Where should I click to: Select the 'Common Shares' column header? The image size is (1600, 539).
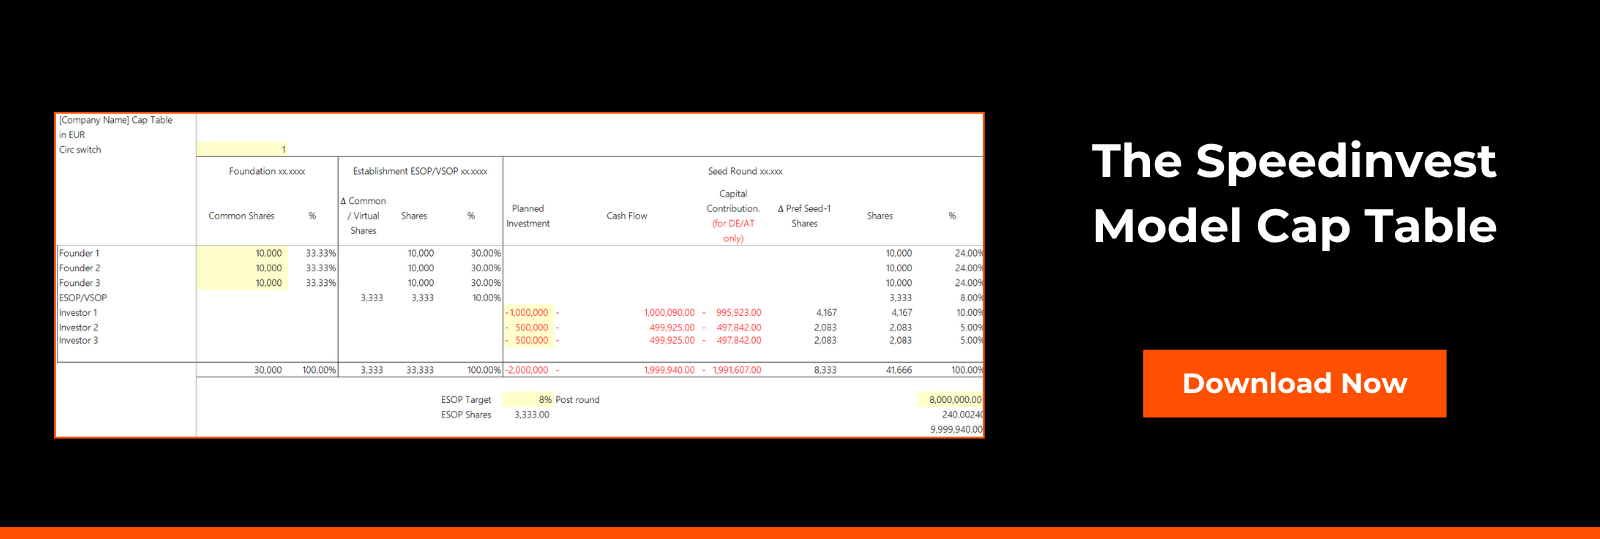tap(241, 216)
